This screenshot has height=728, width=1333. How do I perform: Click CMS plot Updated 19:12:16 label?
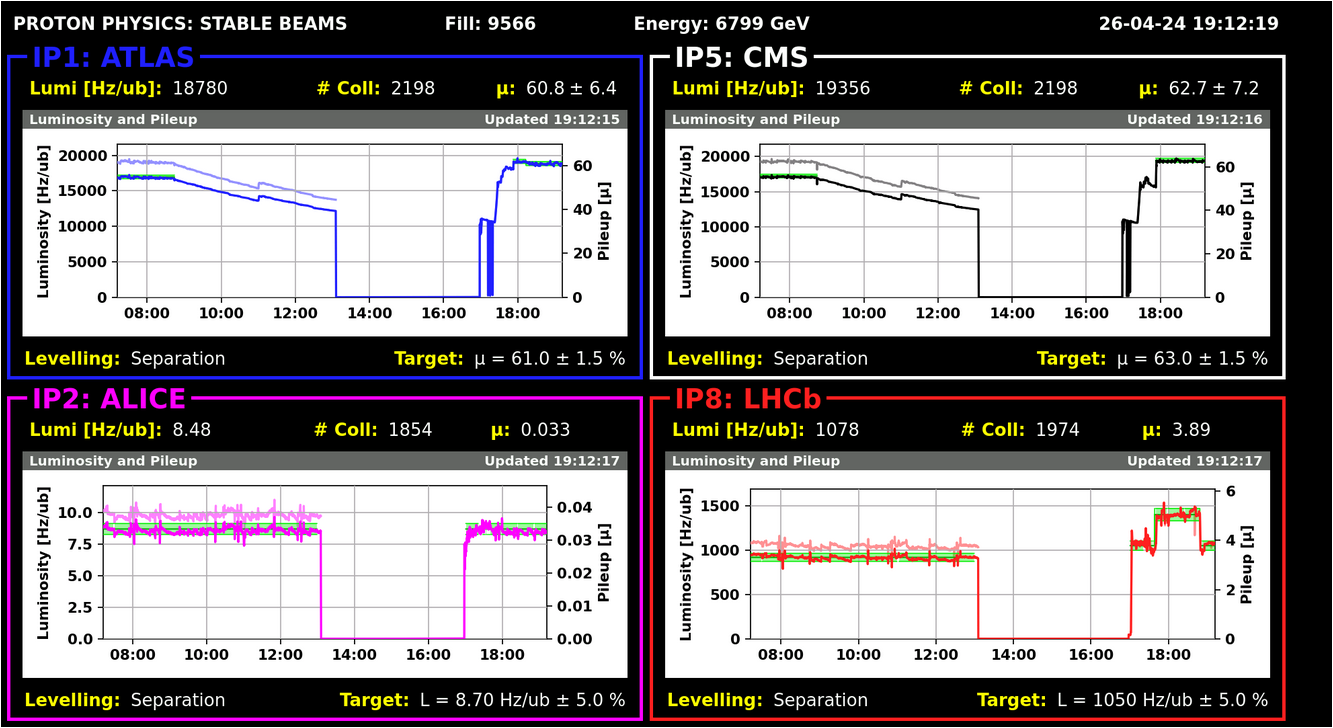(x=1195, y=120)
